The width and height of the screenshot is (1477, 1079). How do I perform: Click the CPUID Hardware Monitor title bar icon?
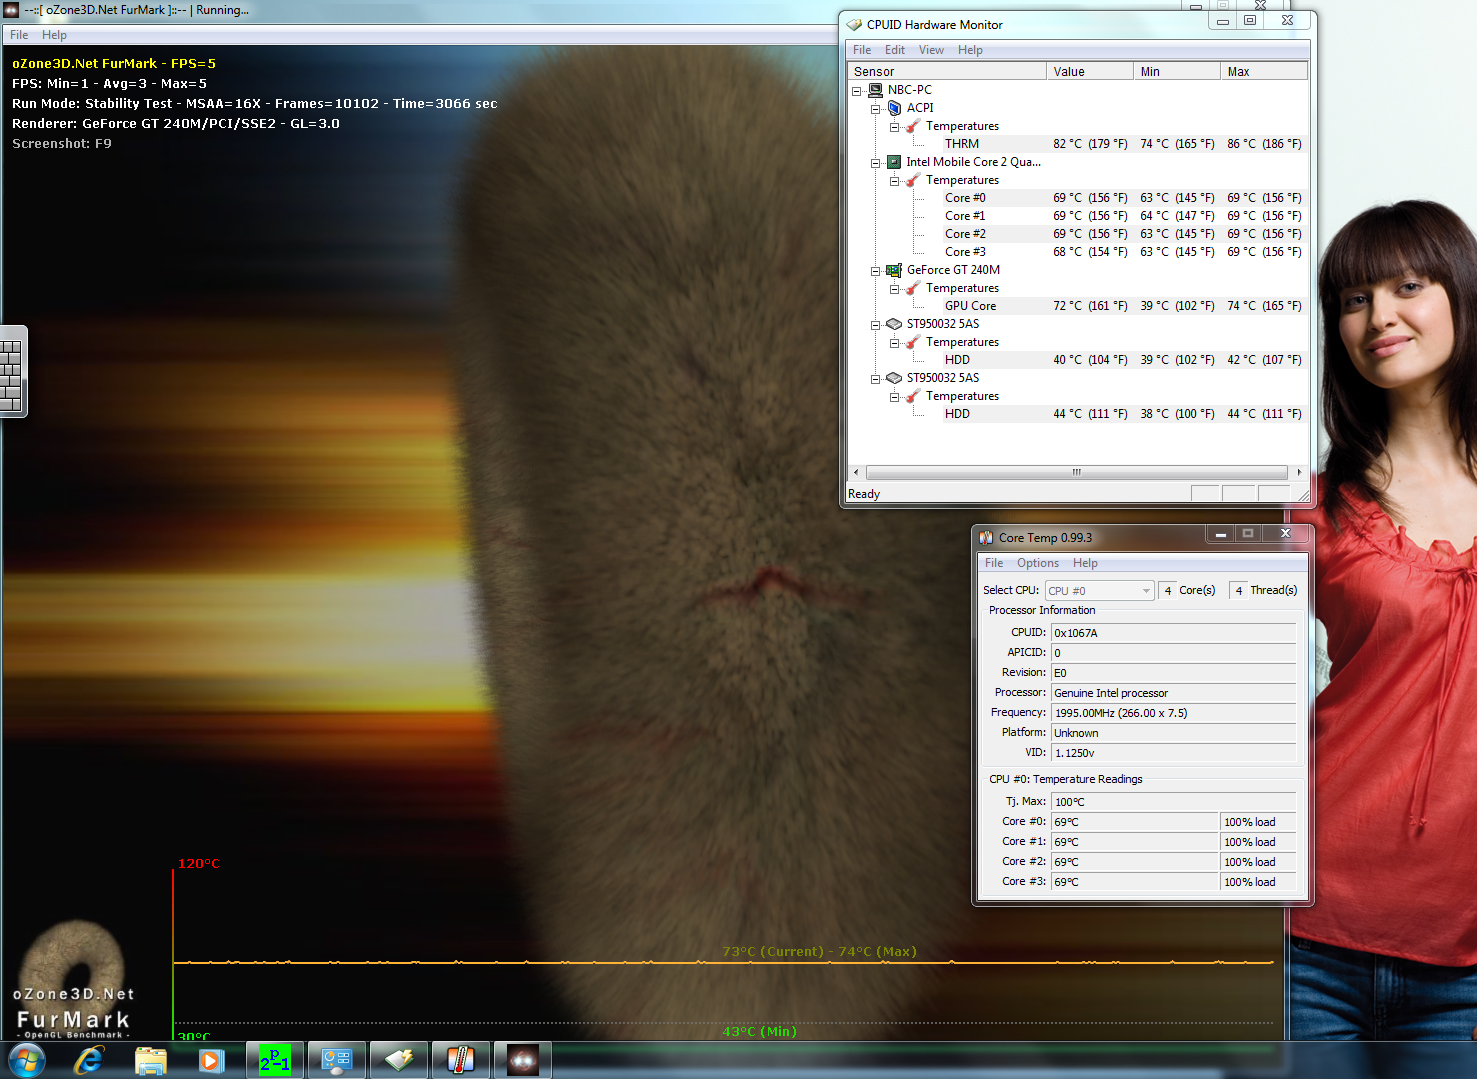[x=854, y=25]
